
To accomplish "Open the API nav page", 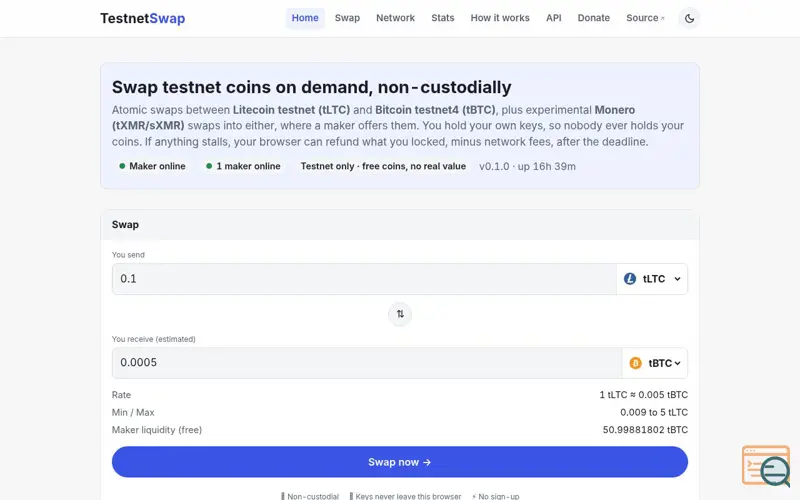I will (x=554, y=18).
